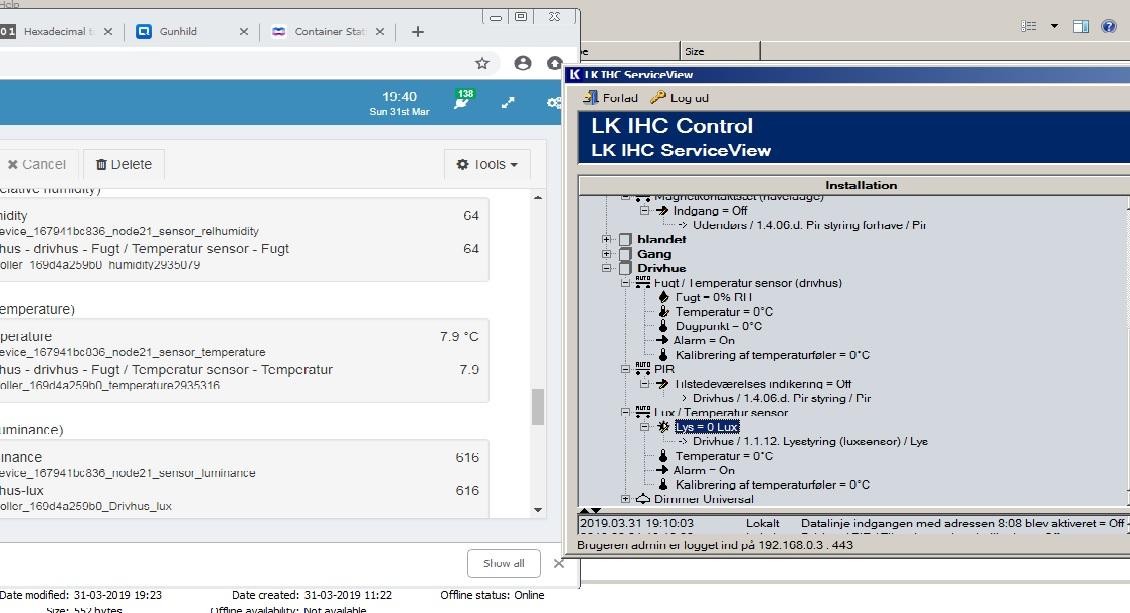Open notifications icon with 138 badge
Viewport: 1130px width, 613px height.
click(x=462, y=101)
